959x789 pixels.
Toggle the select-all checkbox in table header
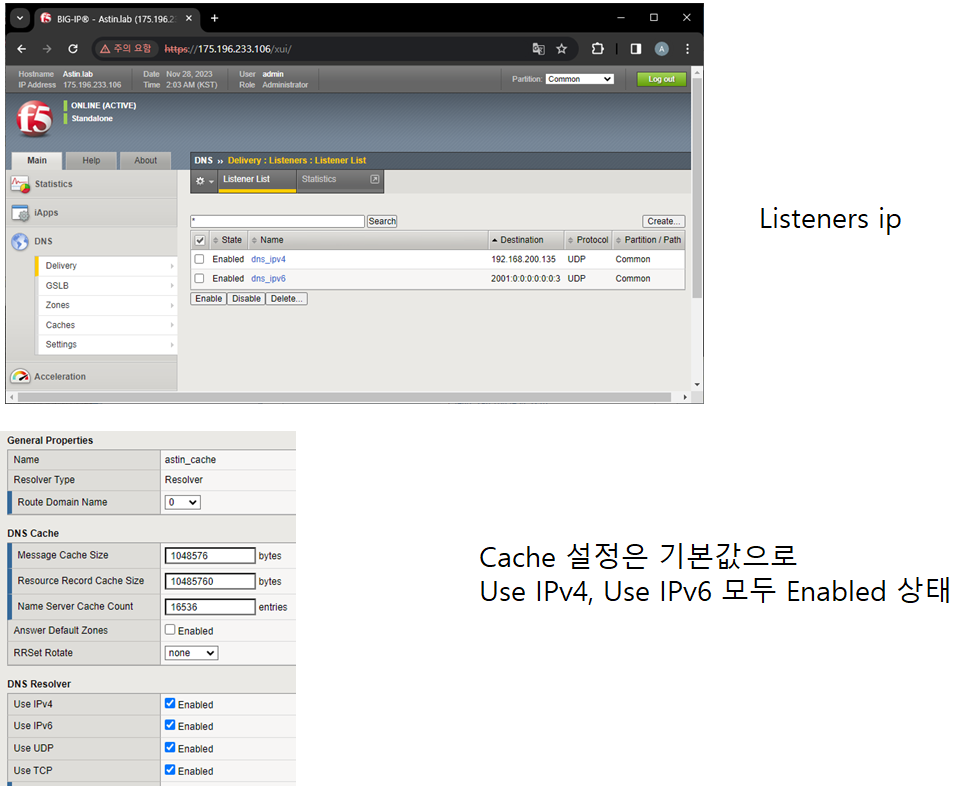[199, 240]
